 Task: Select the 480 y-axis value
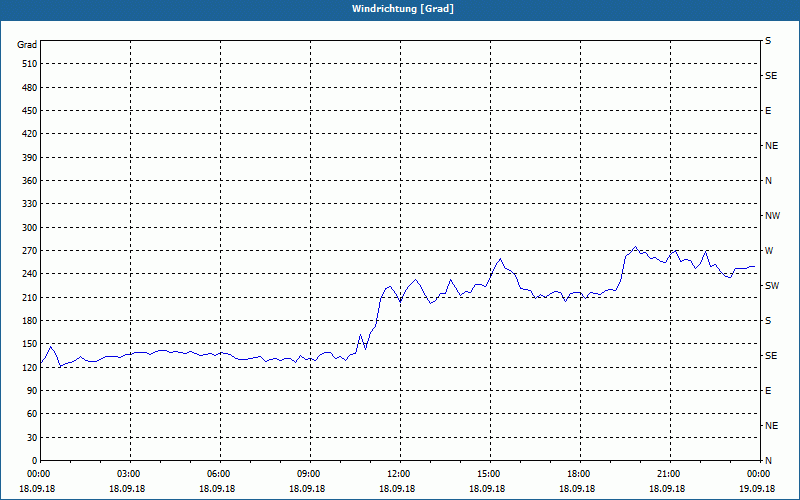30,88
